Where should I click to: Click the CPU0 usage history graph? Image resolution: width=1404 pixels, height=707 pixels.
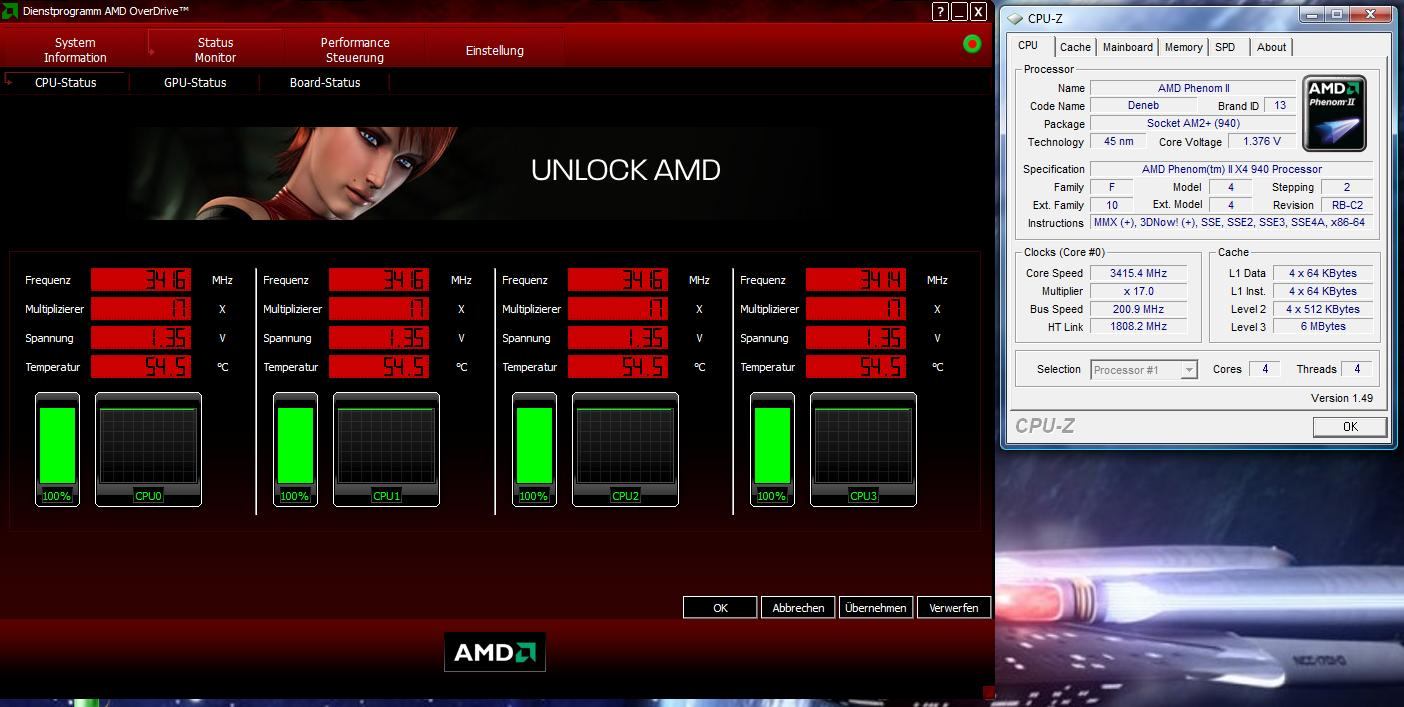point(148,449)
